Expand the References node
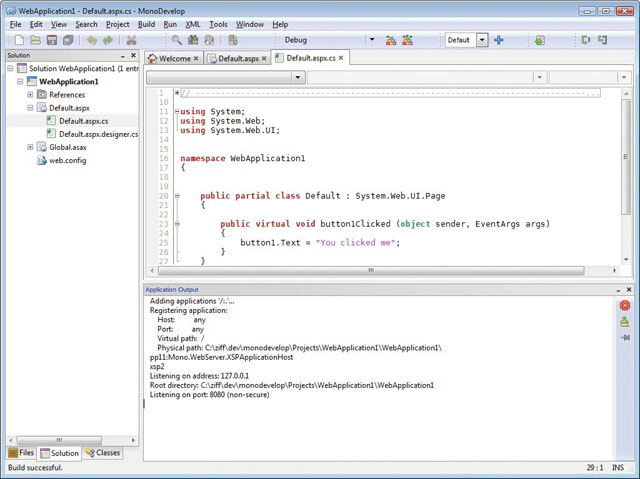This screenshot has width=640, height=479. click(x=30, y=95)
